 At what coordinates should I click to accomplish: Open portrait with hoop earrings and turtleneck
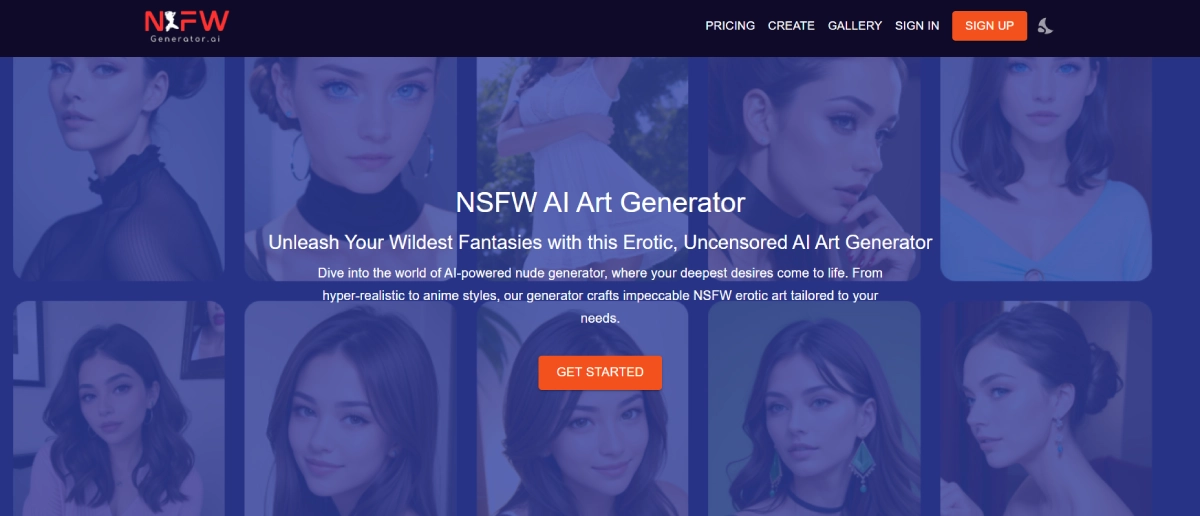click(x=350, y=168)
